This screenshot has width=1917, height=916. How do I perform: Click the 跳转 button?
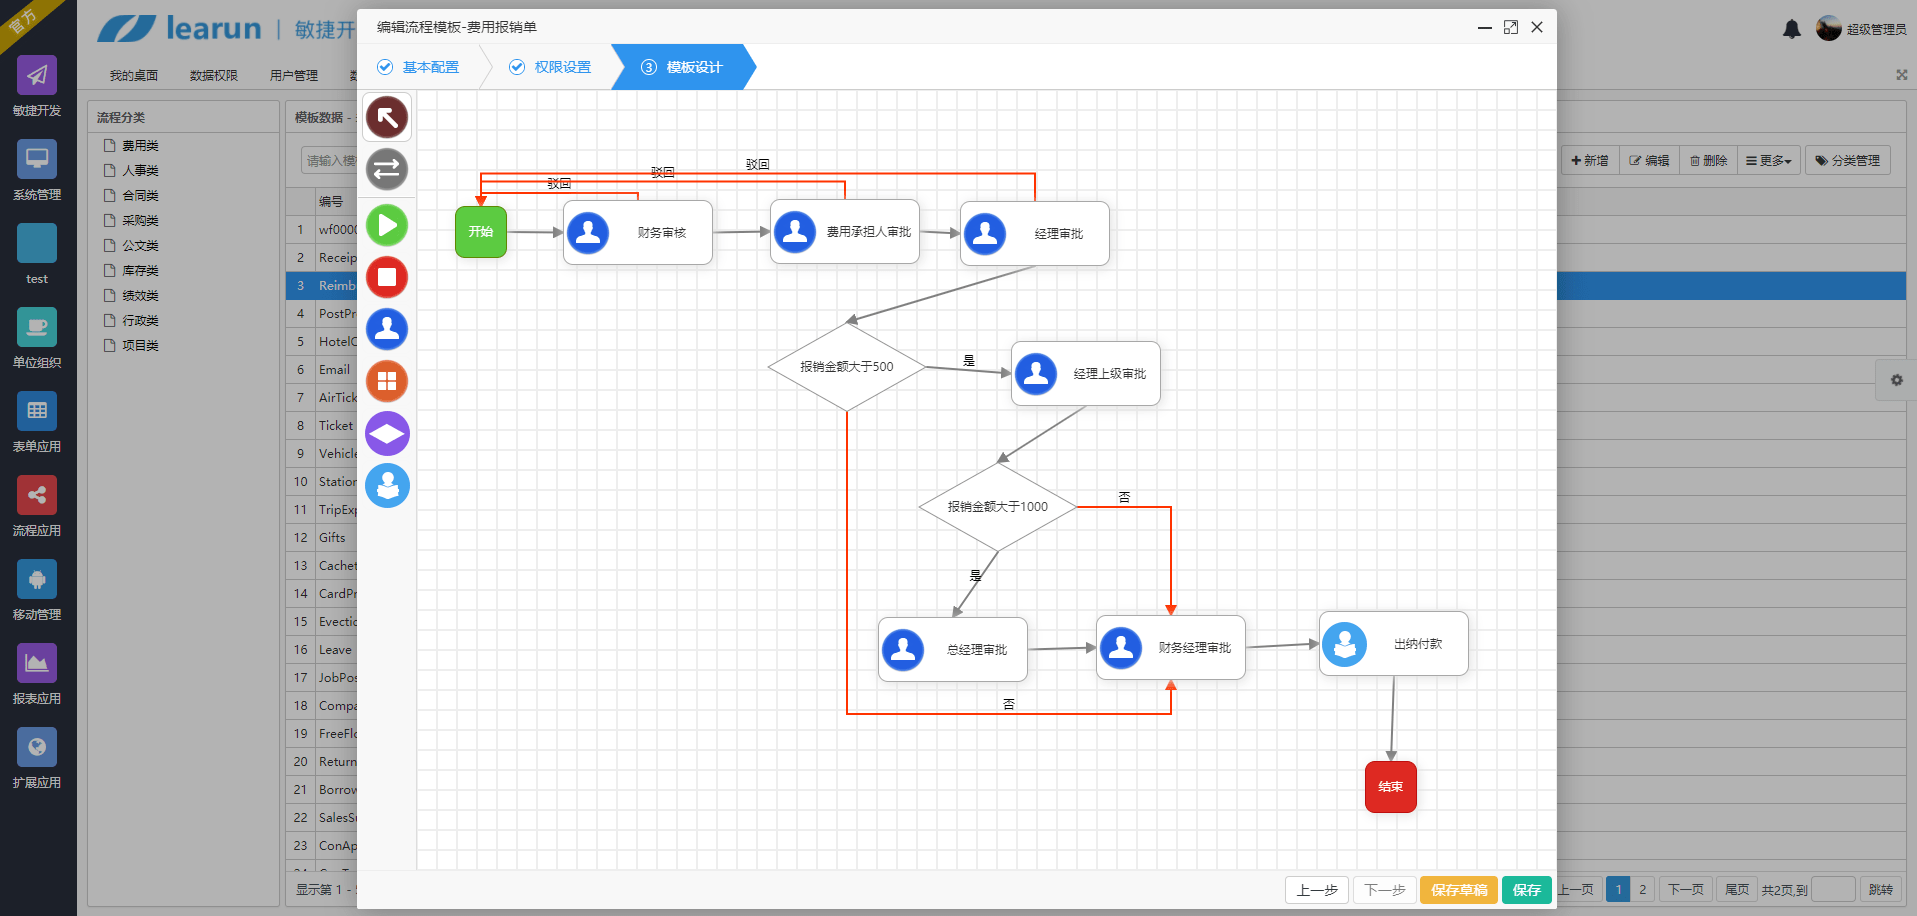(x=1881, y=889)
